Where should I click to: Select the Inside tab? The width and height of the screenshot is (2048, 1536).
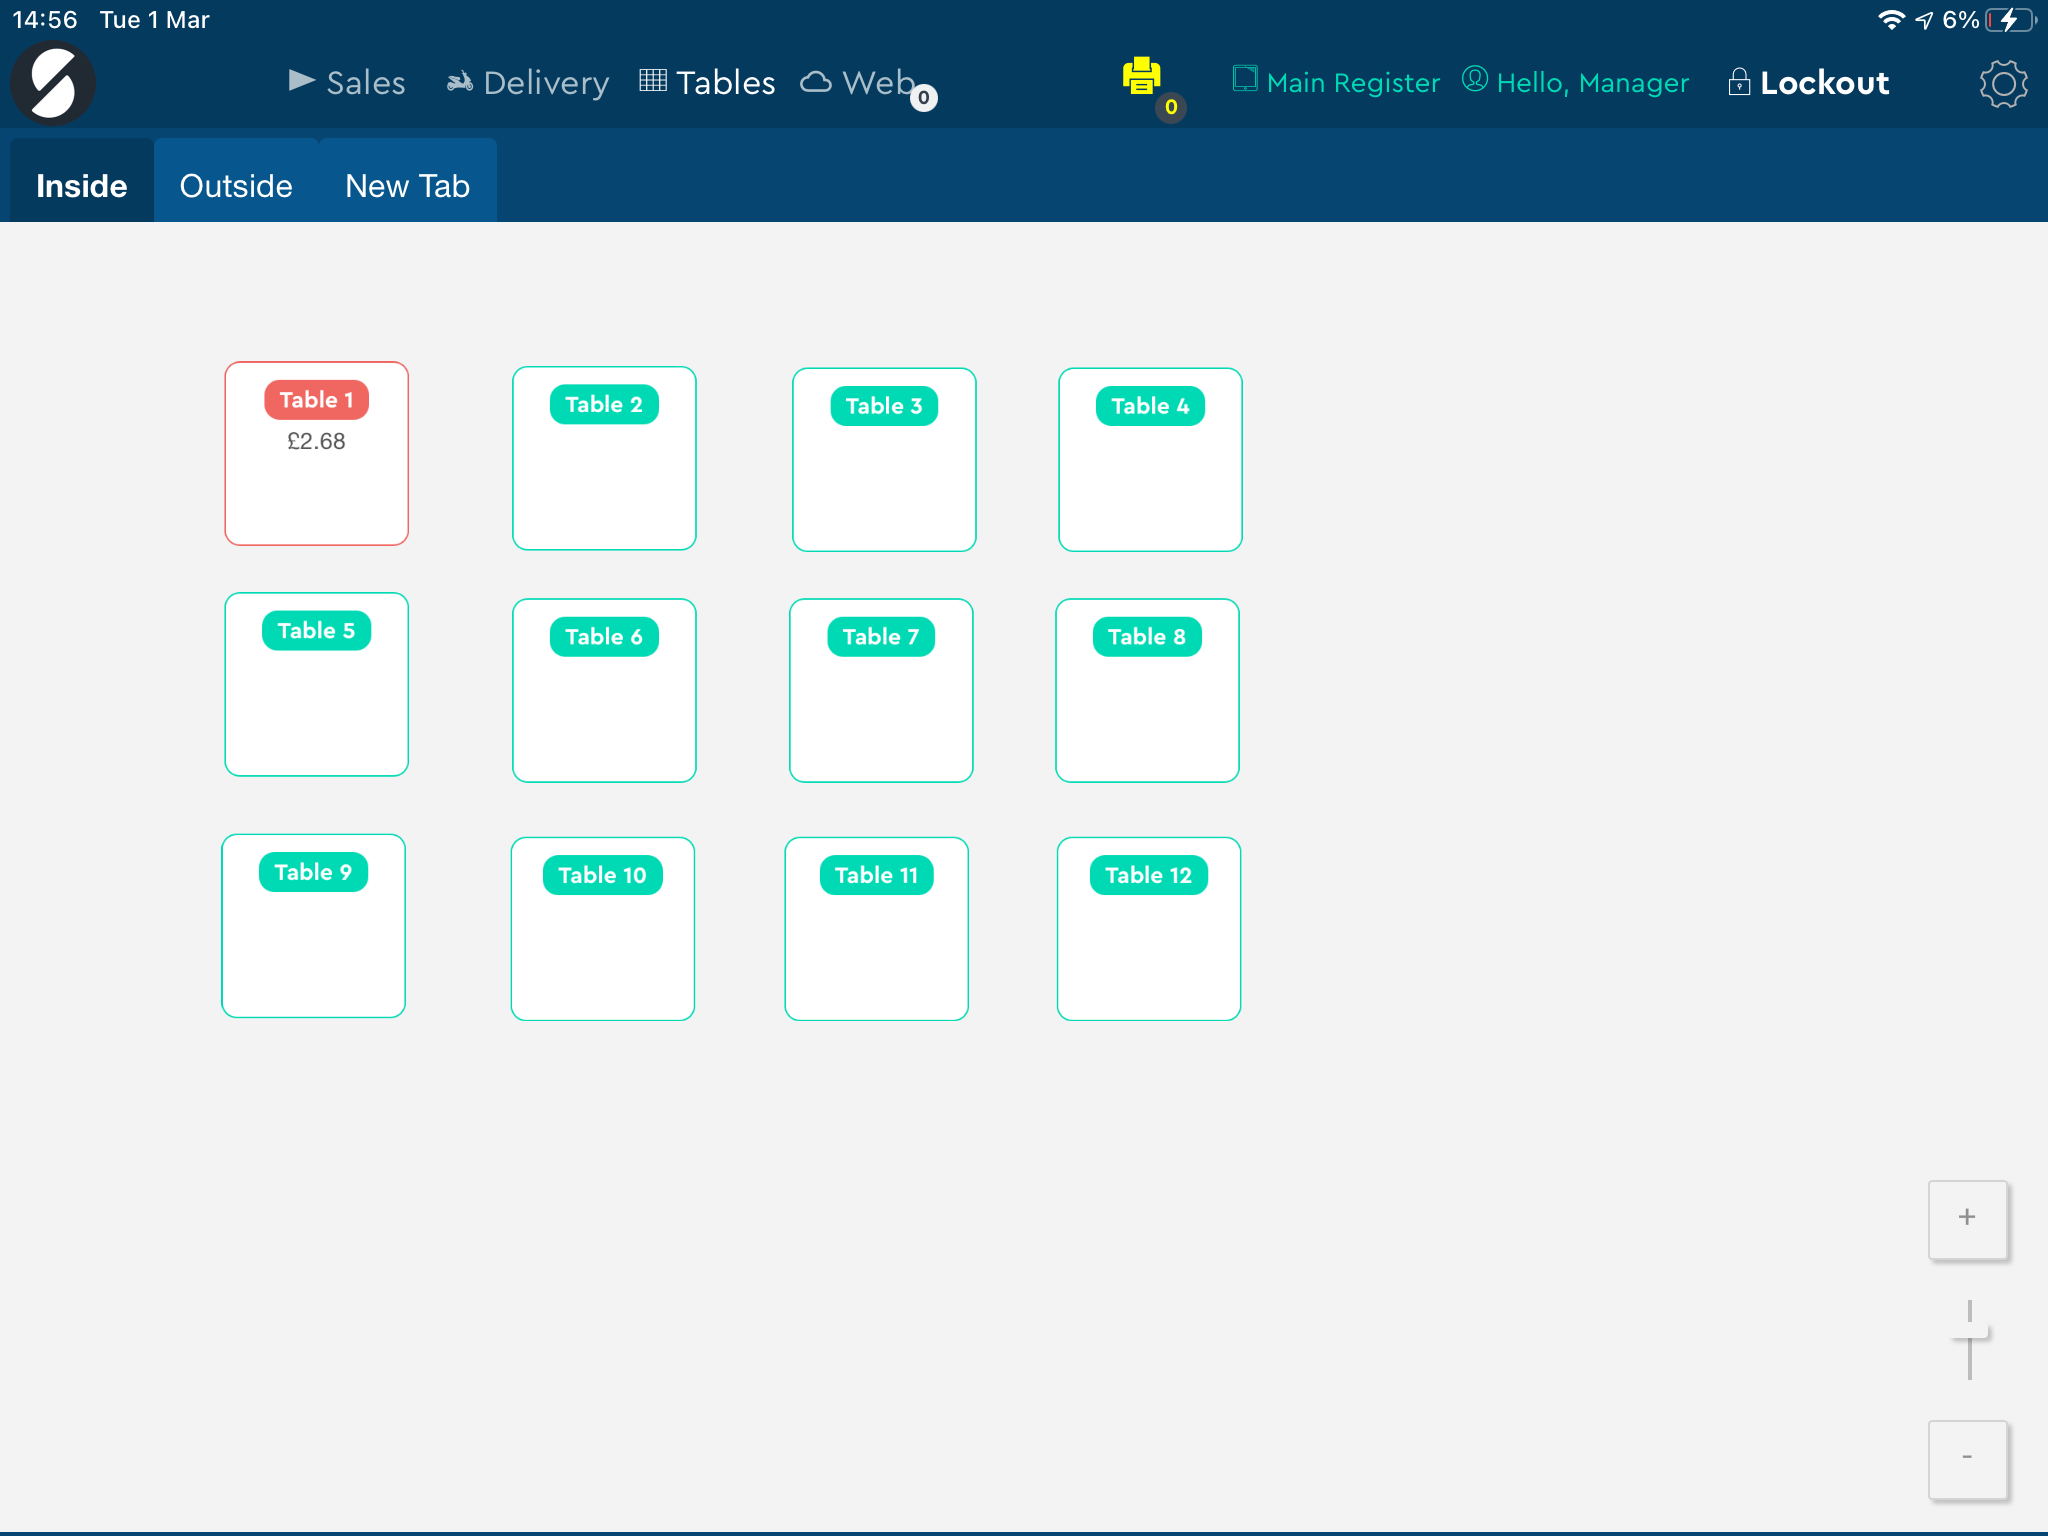[82, 185]
